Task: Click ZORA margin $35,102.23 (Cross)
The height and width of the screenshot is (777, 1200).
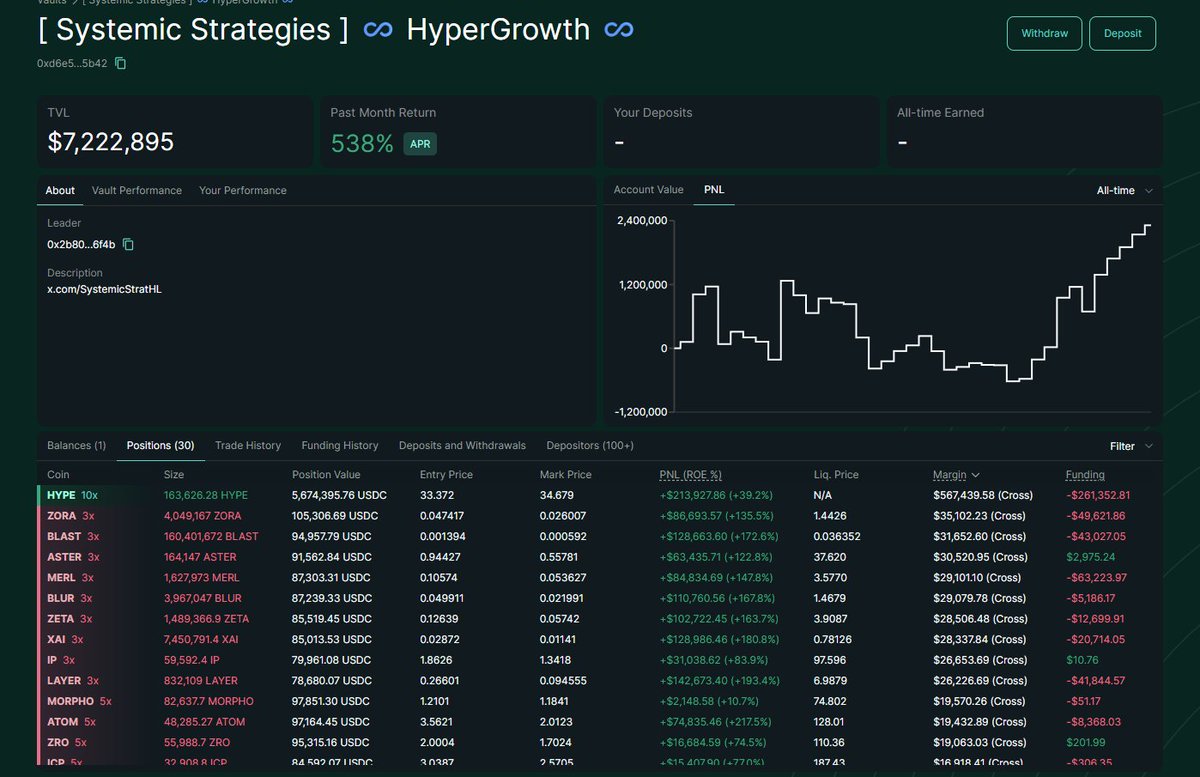Action: point(980,516)
